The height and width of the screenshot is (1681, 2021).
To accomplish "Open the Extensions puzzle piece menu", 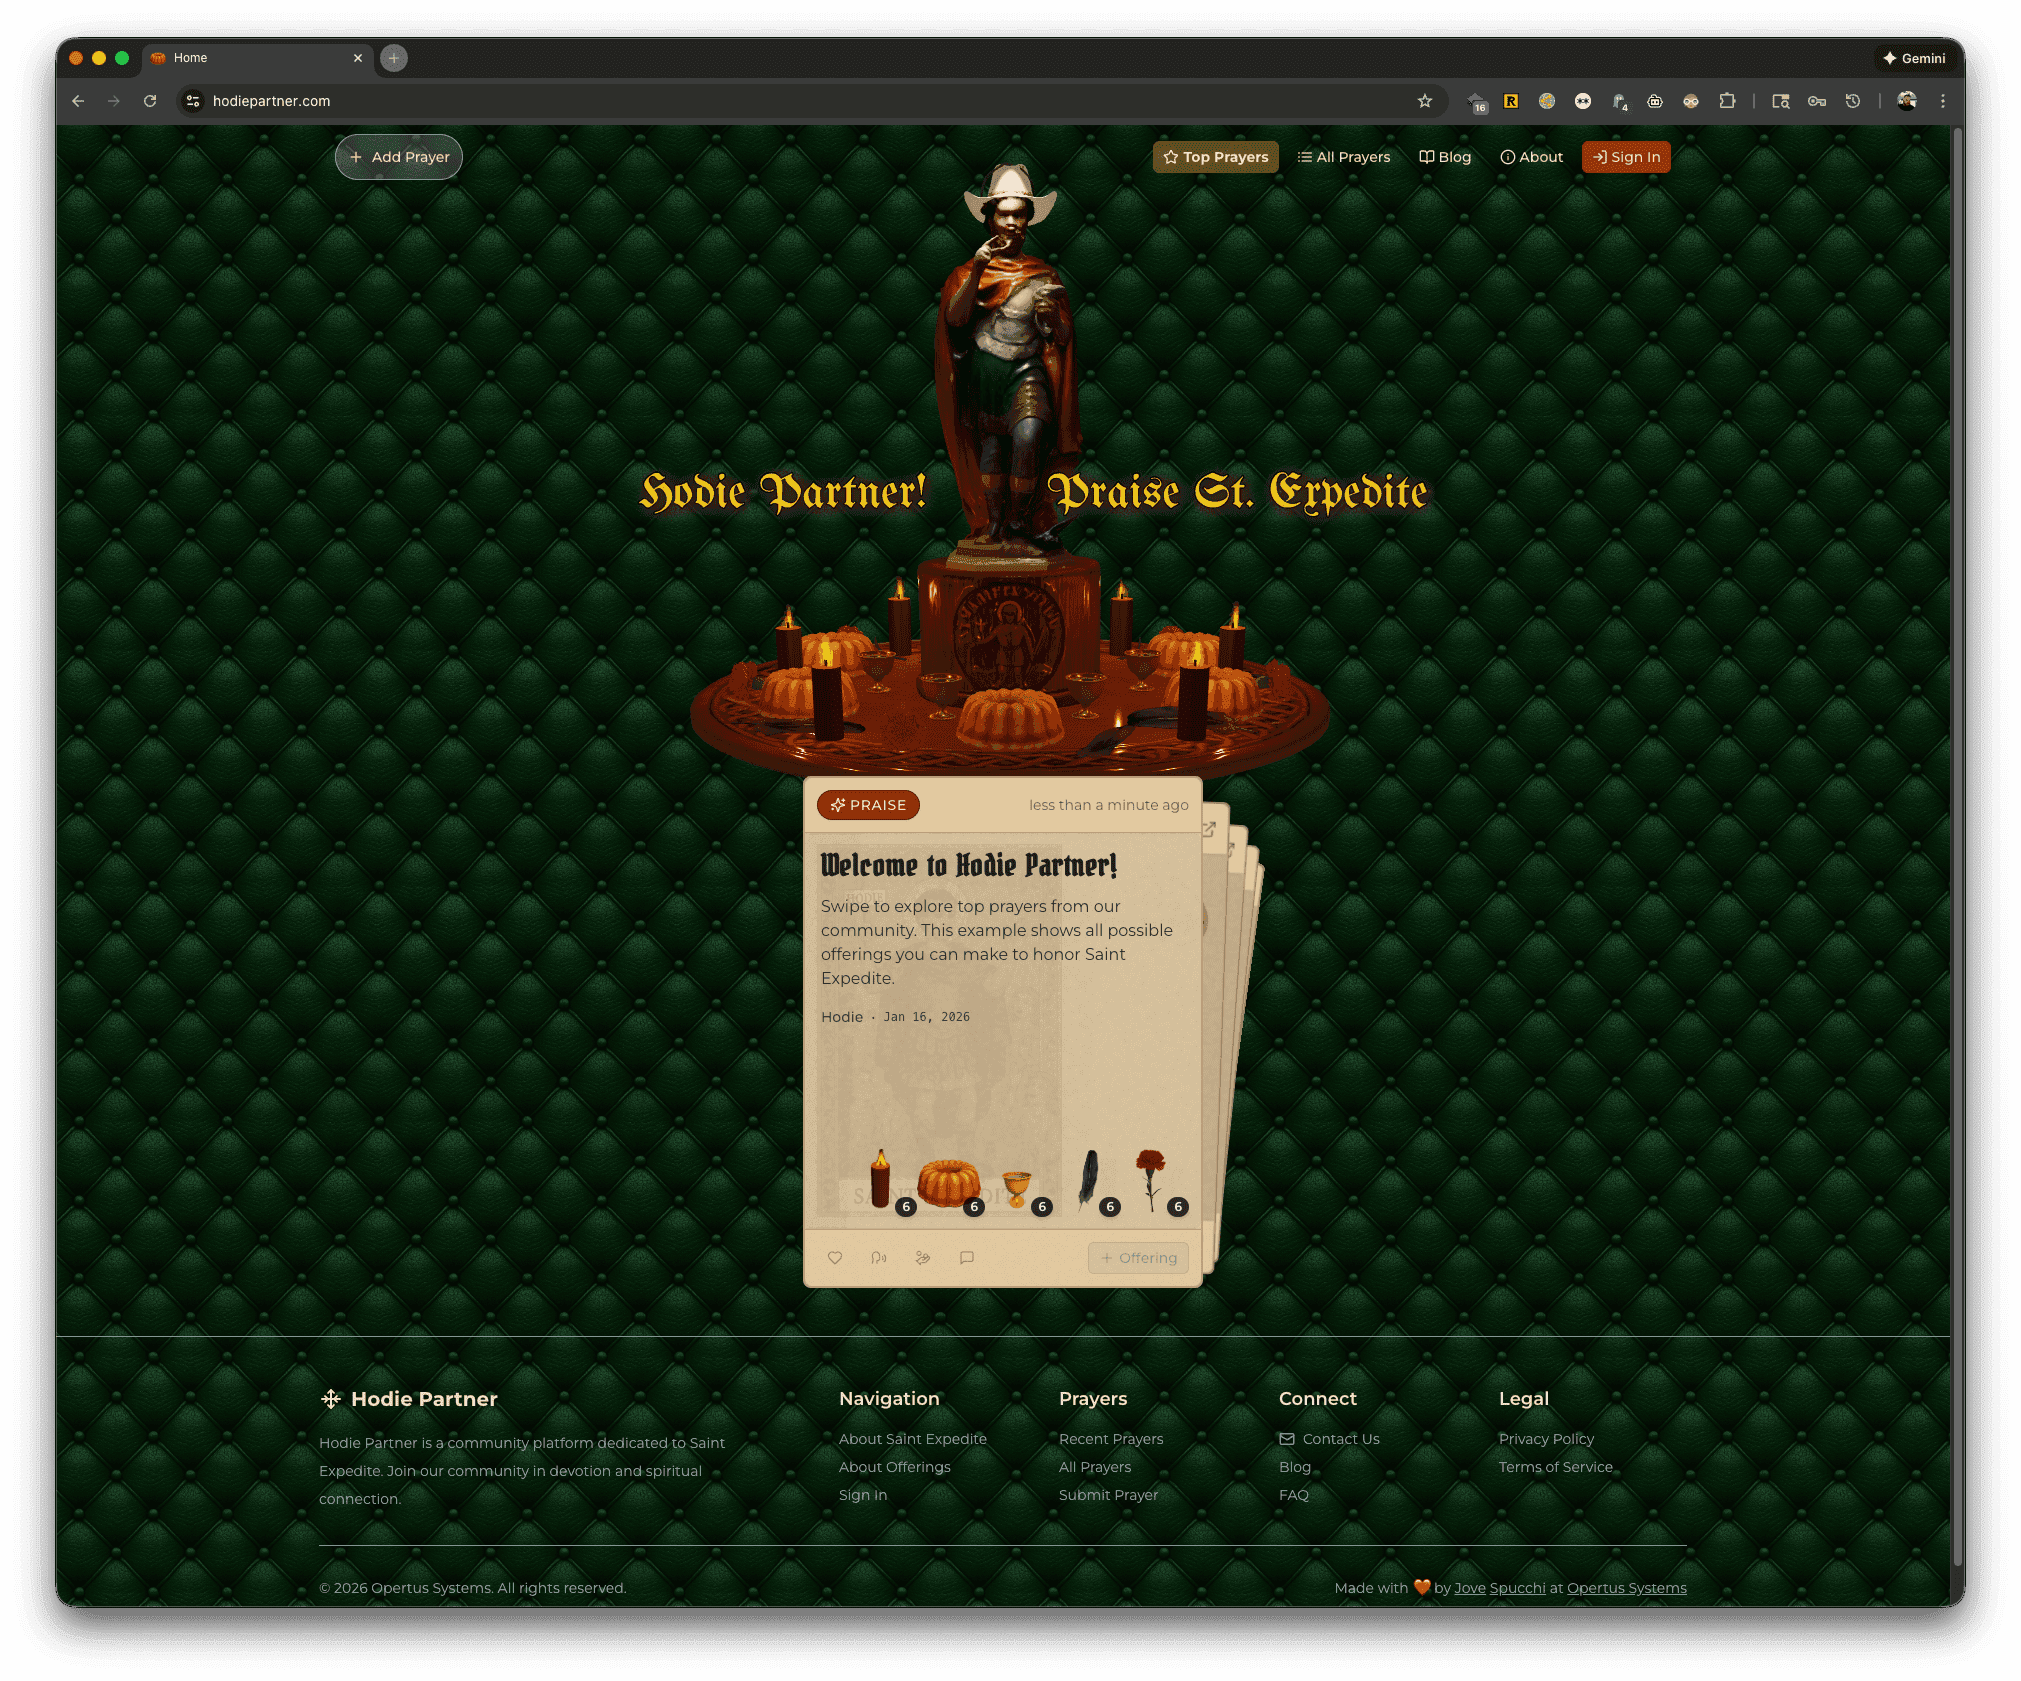I will 1727,101.
